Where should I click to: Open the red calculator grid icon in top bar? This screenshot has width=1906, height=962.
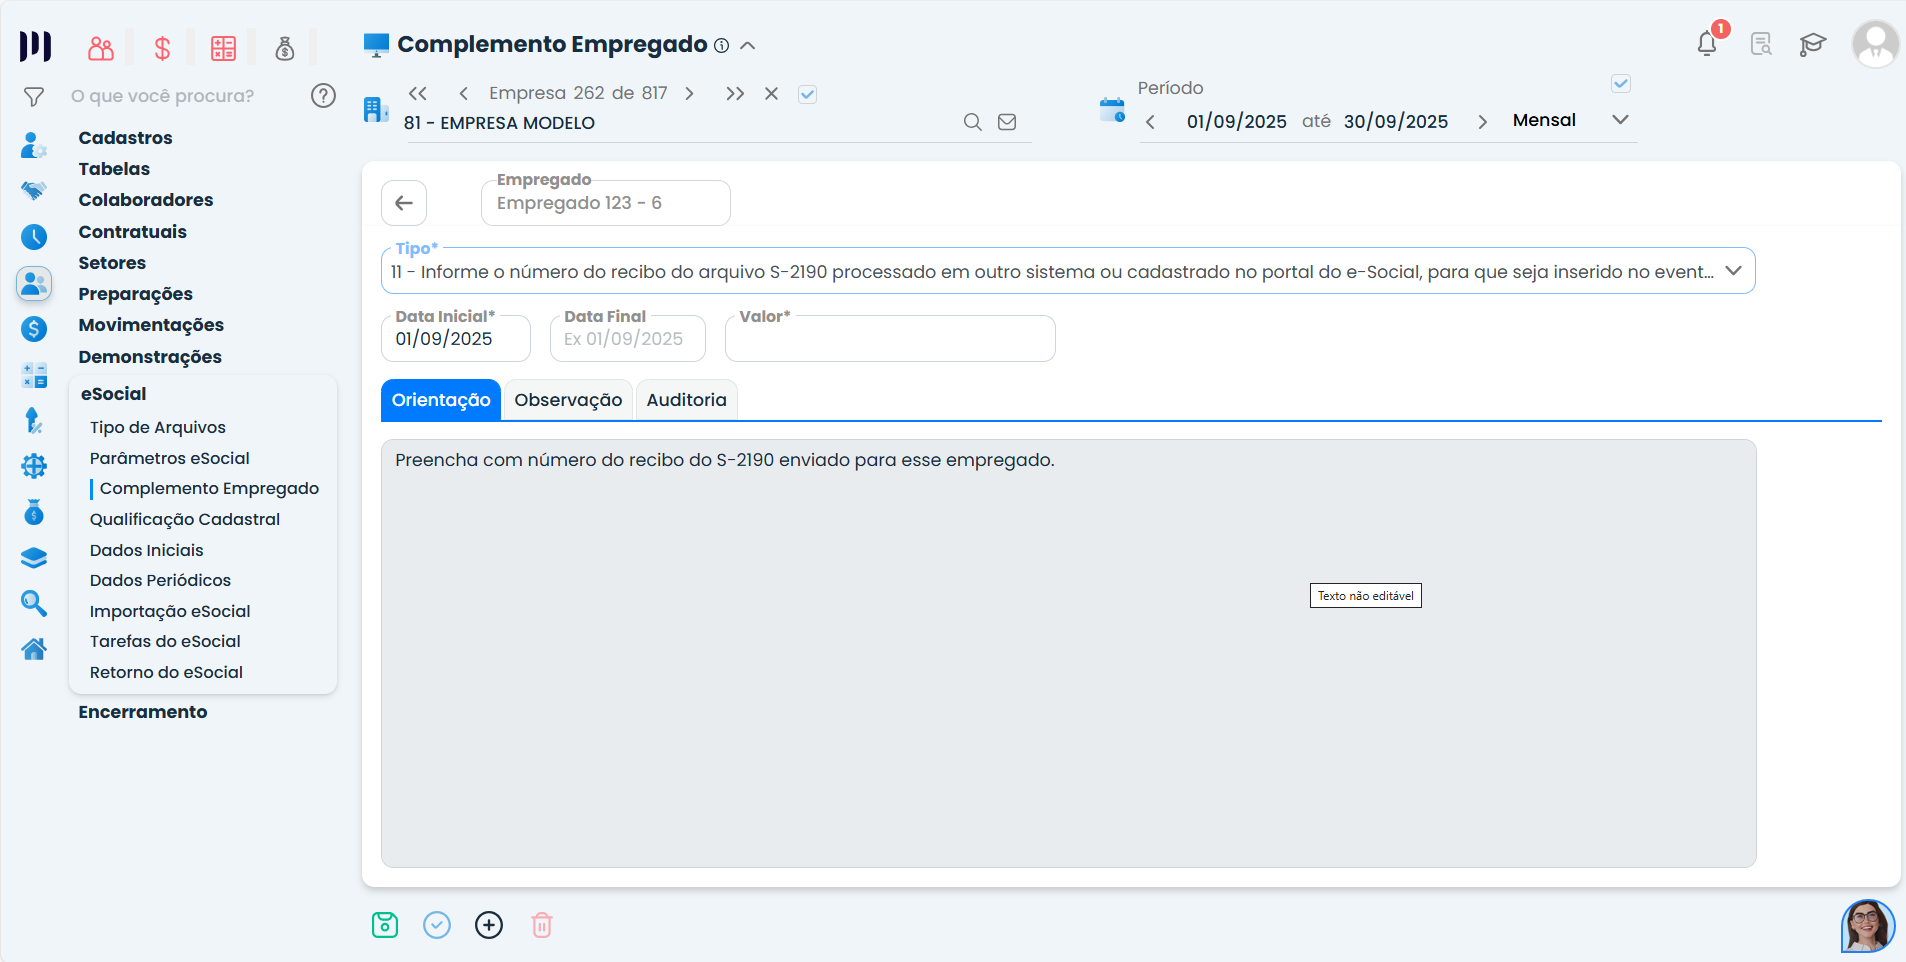(x=223, y=48)
